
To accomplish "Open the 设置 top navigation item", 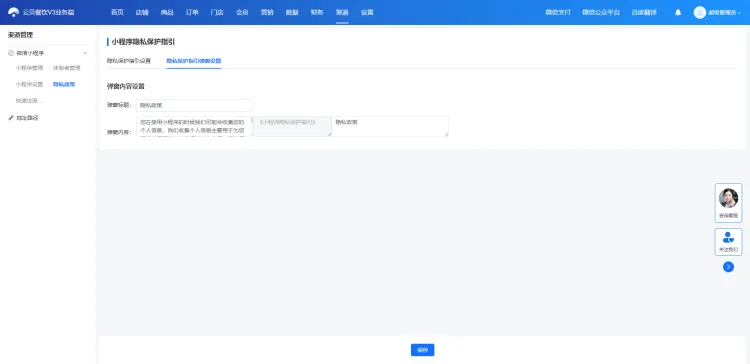I will tap(367, 12).
